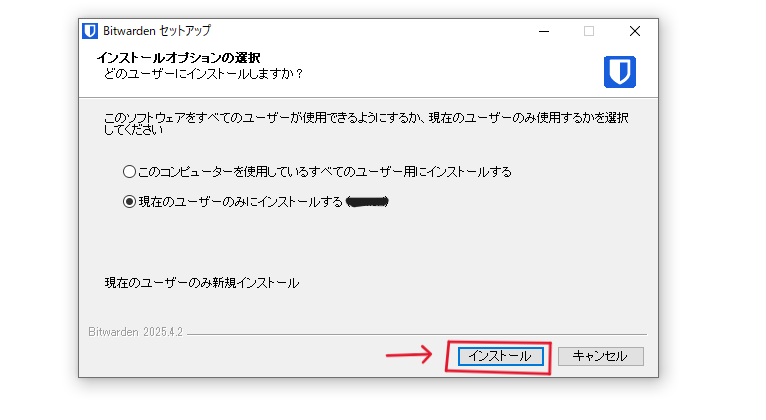Click the Bitwarden shield icon in title bar
Image resolution: width=766 pixels, height=420 pixels.
coord(90,31)
